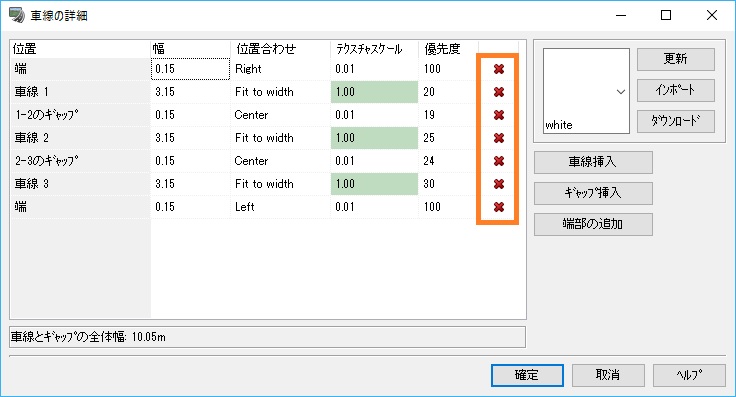Remove 車線 2 with its delete icon

tap(499, 138)
